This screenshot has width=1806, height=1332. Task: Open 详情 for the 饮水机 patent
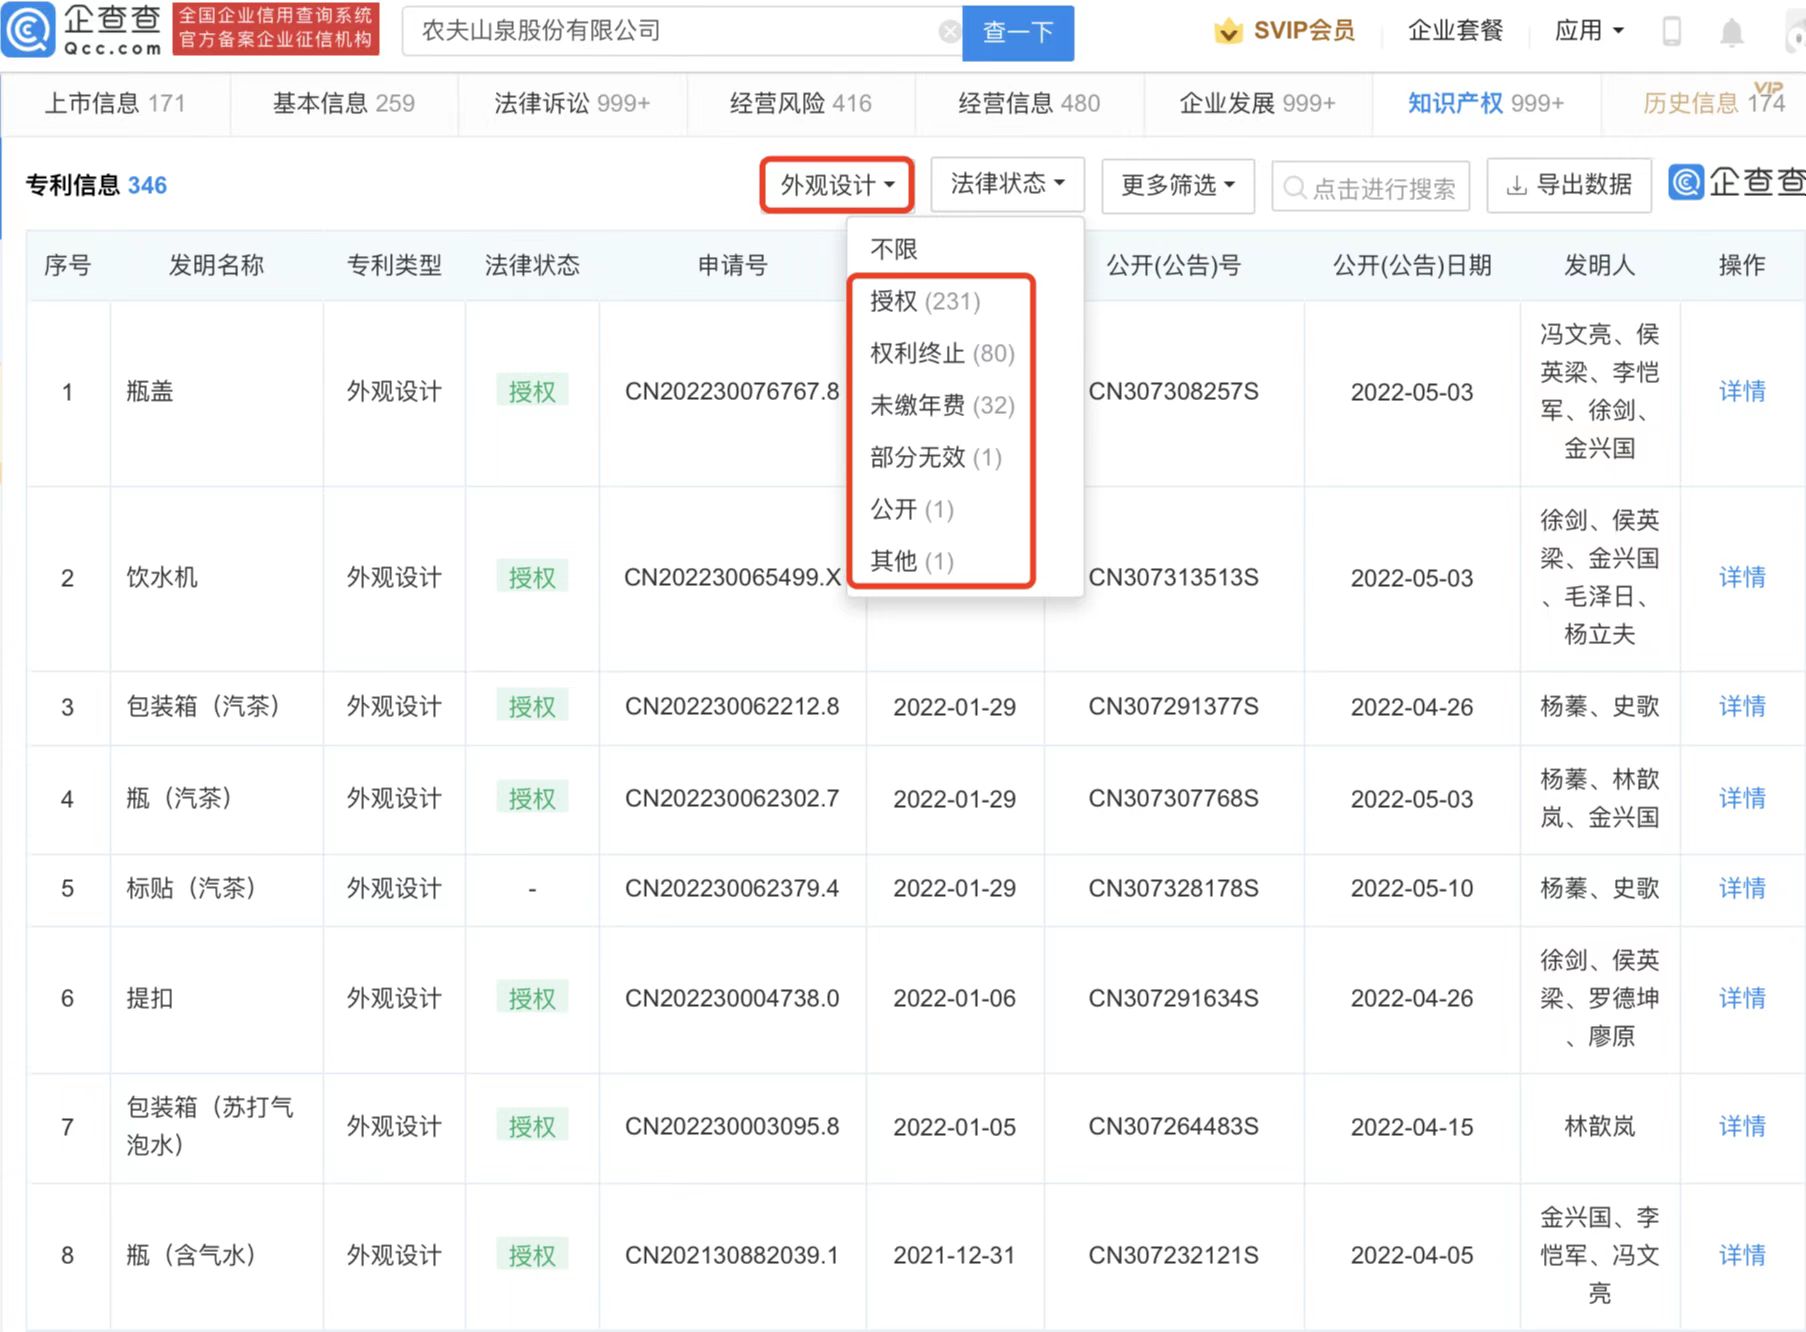tap(1742, 577)
